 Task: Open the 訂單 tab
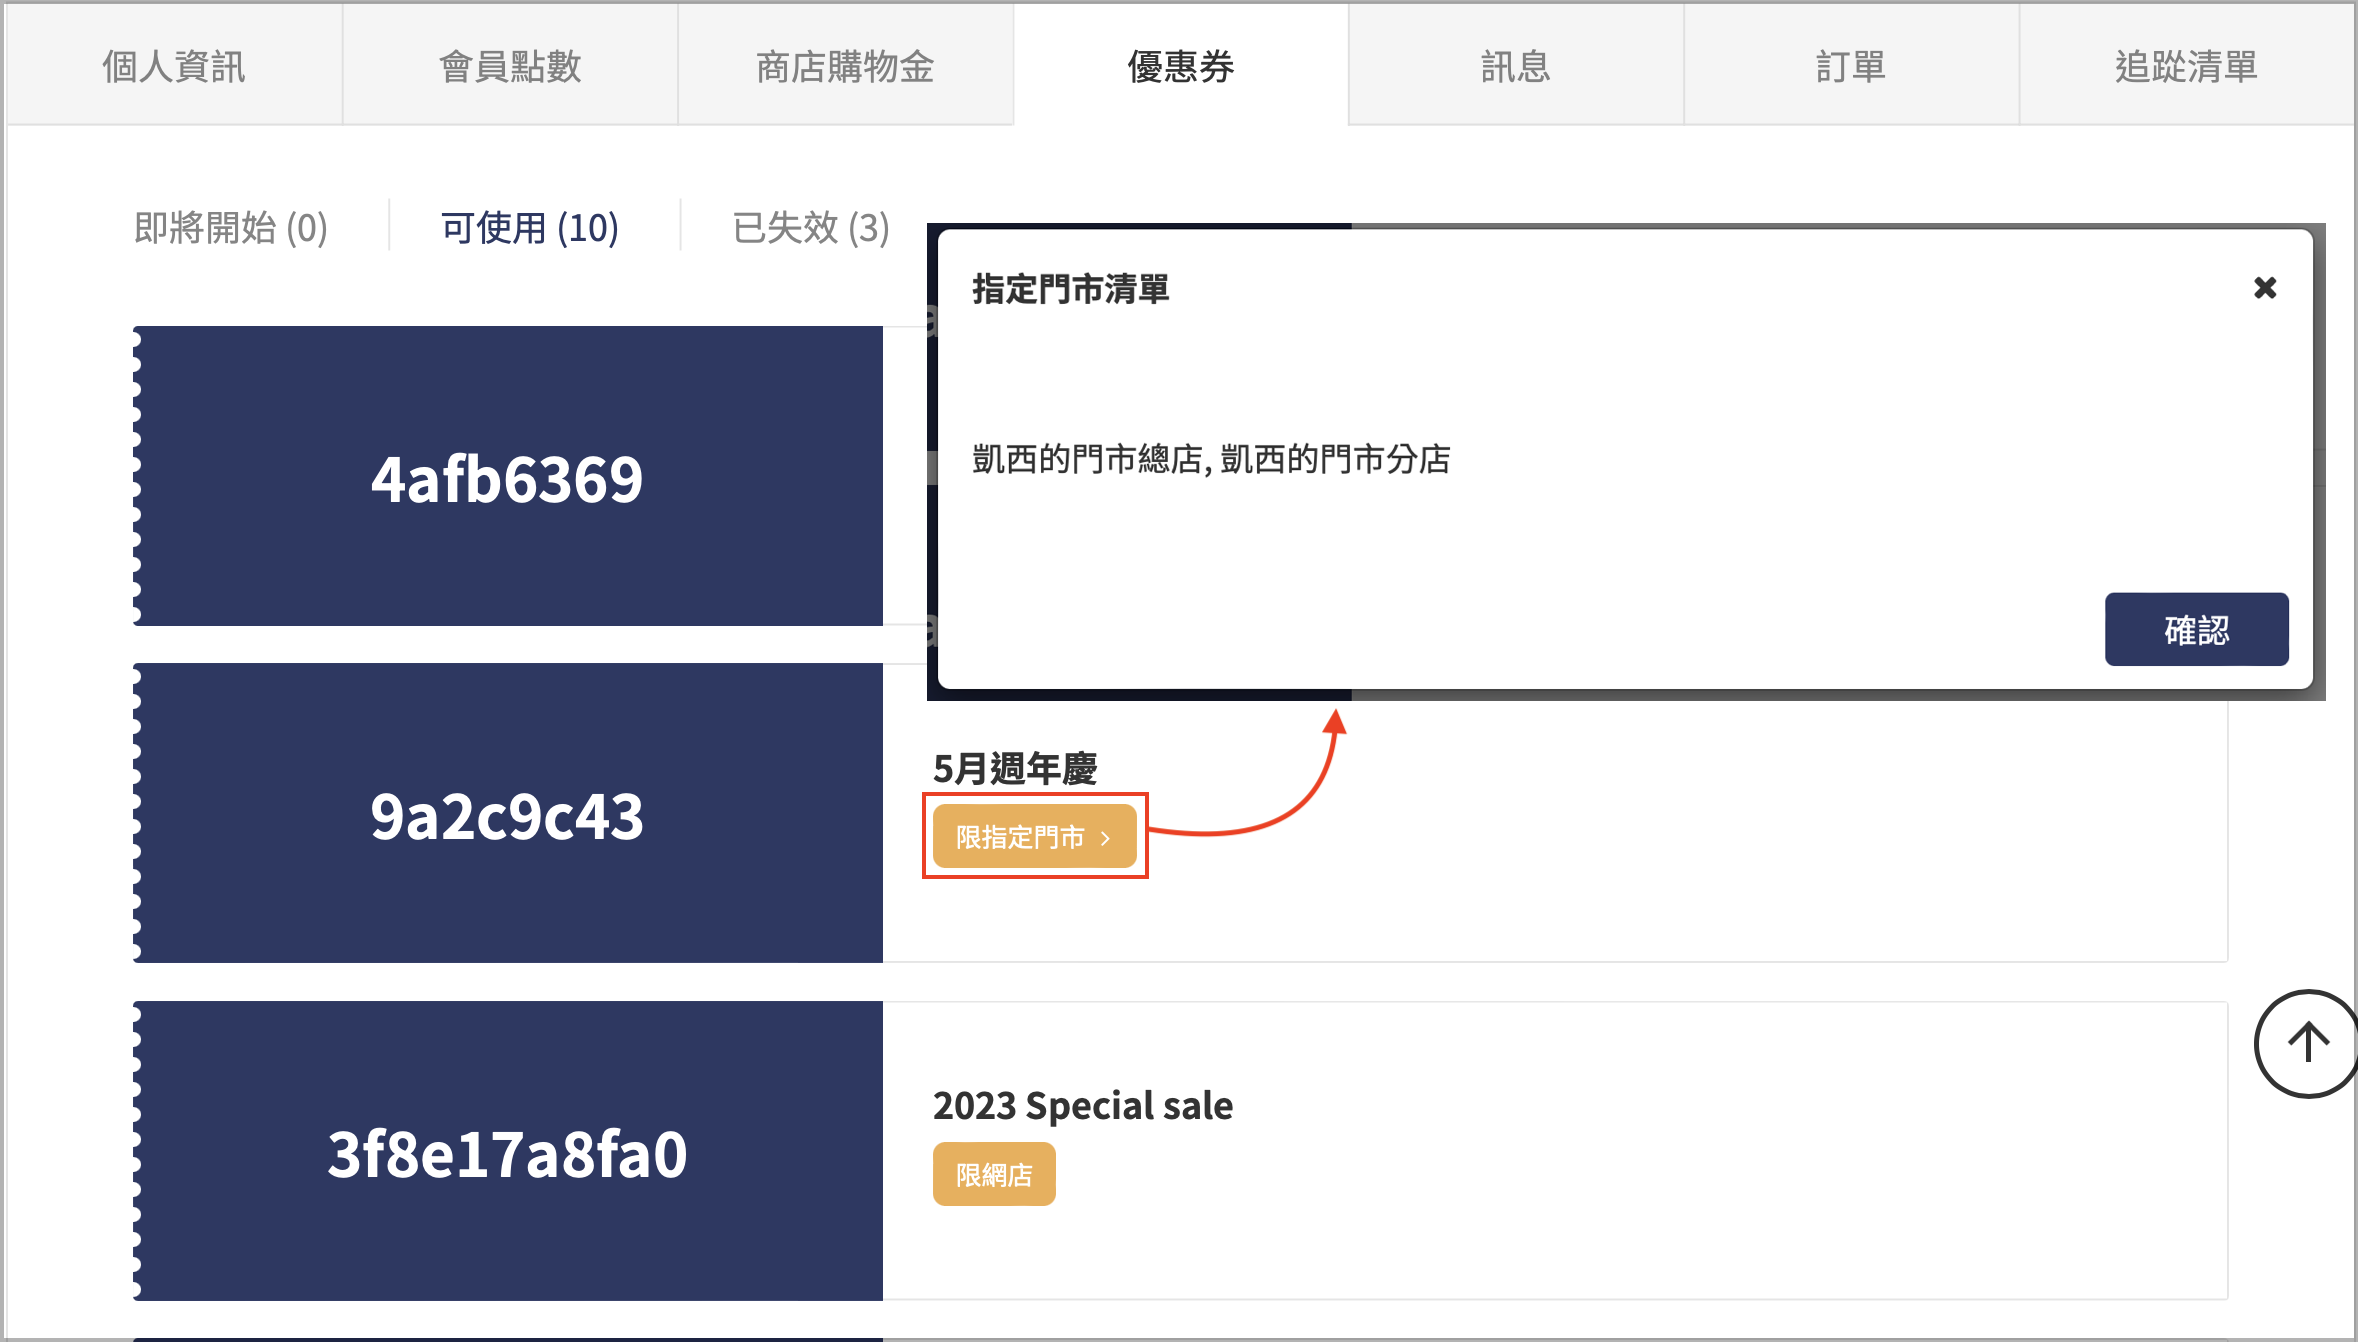pyautogui.click(x=1851, y=66)
